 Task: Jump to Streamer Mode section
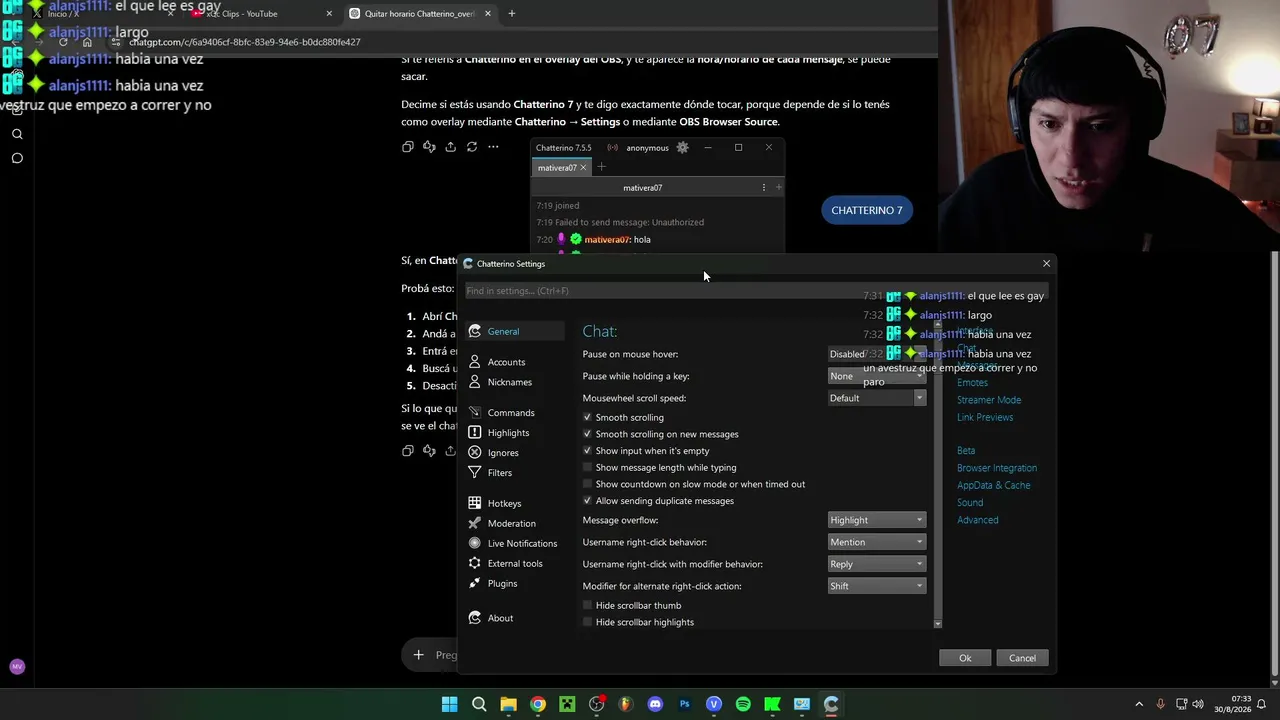(x=989, y=400)
